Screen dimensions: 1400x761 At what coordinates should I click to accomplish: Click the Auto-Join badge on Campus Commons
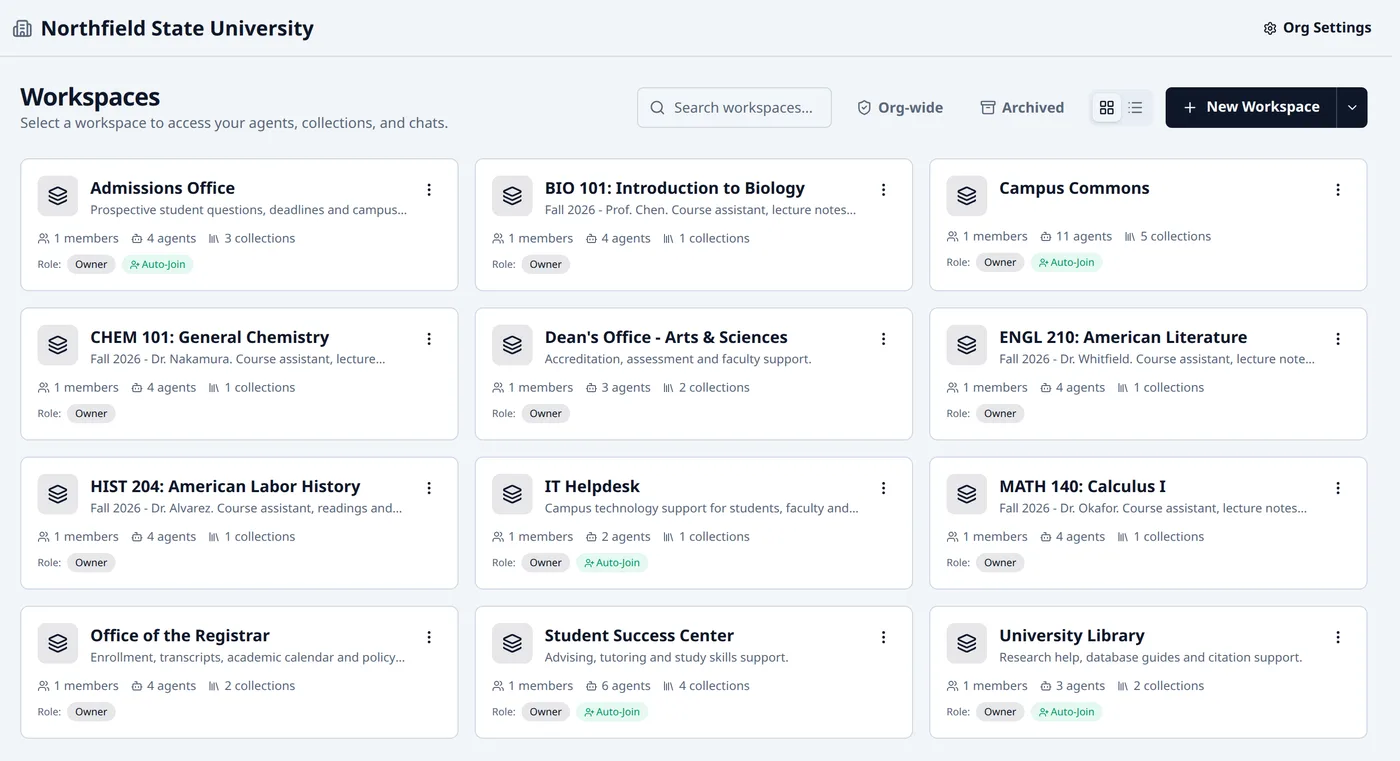pos(1066,262)
